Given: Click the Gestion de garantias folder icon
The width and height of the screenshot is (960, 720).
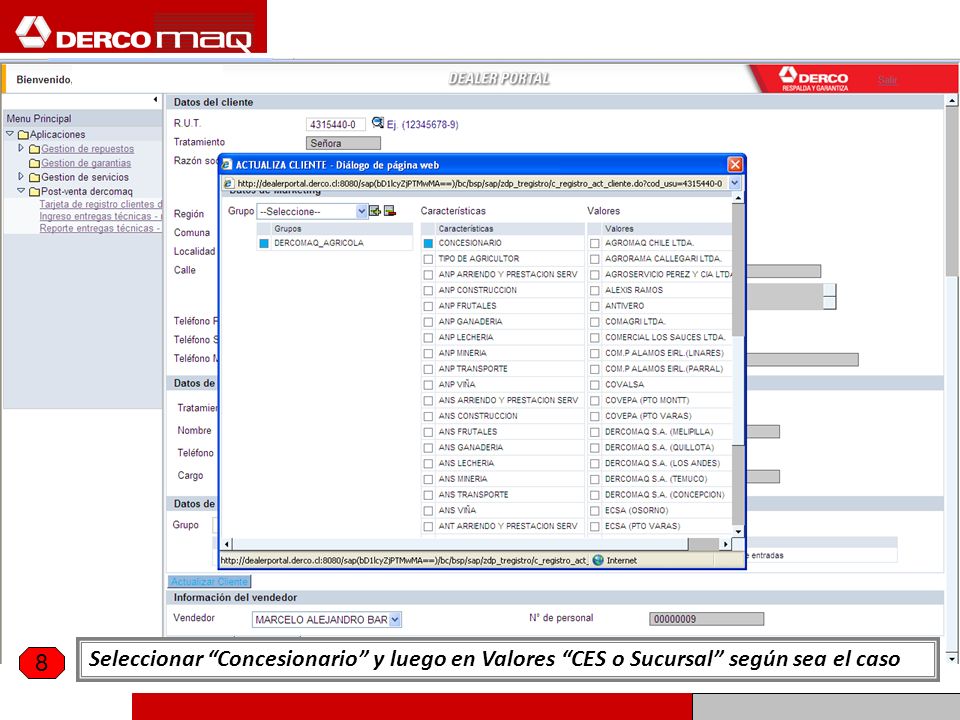Looking at the screenshot, I should [x=34, y=163].
